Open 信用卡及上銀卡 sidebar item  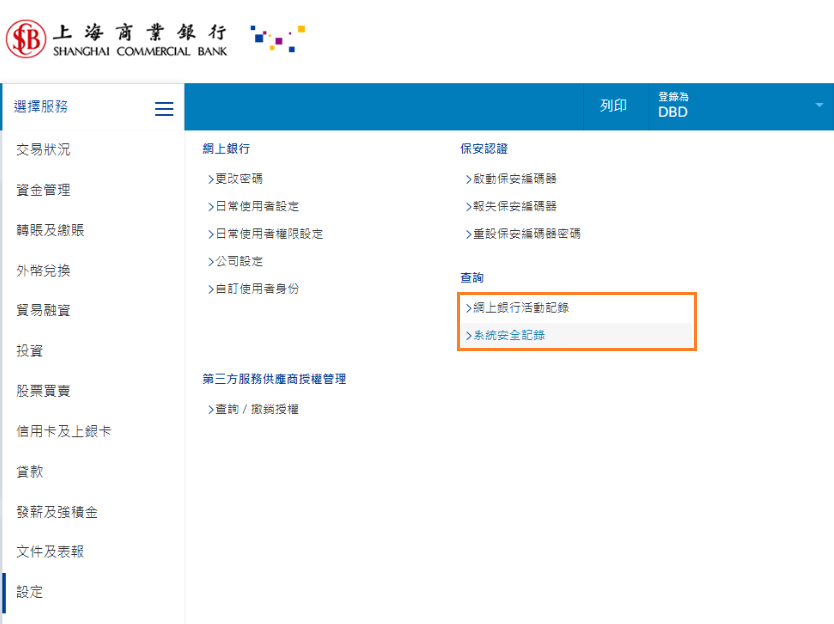(63, 431)
